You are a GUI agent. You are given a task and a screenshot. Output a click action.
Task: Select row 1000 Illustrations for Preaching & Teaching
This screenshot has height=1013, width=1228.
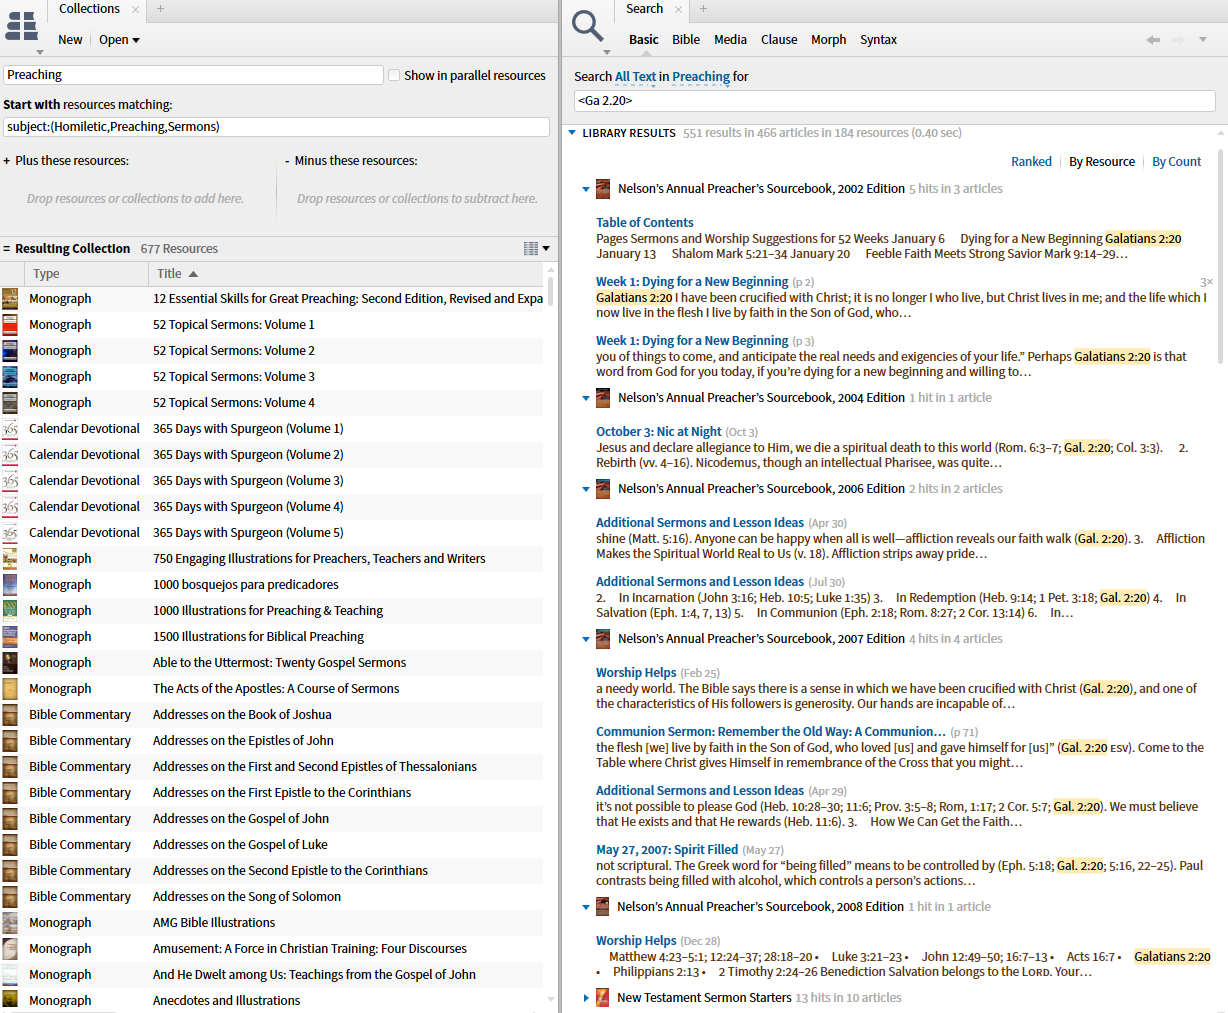click(272, 610)
